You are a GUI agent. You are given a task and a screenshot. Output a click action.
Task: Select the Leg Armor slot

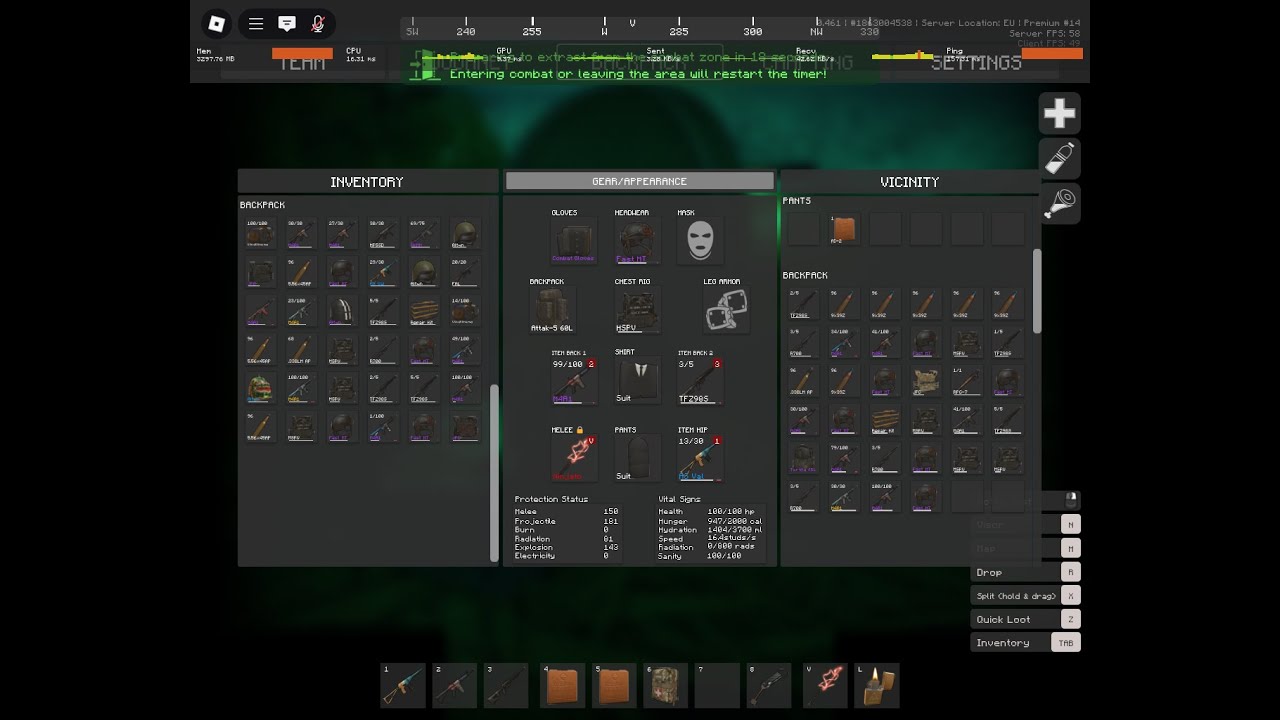pyautogui.click(x=726, y=310)
